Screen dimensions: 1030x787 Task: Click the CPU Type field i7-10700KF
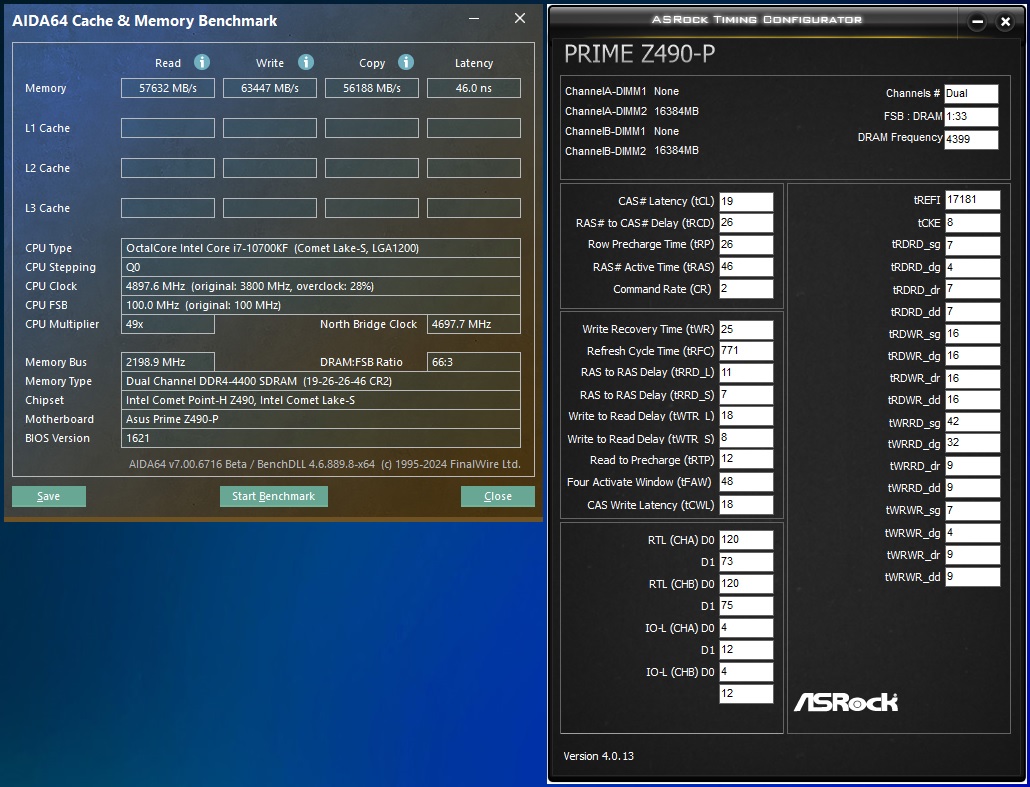[x=321, y=248]
